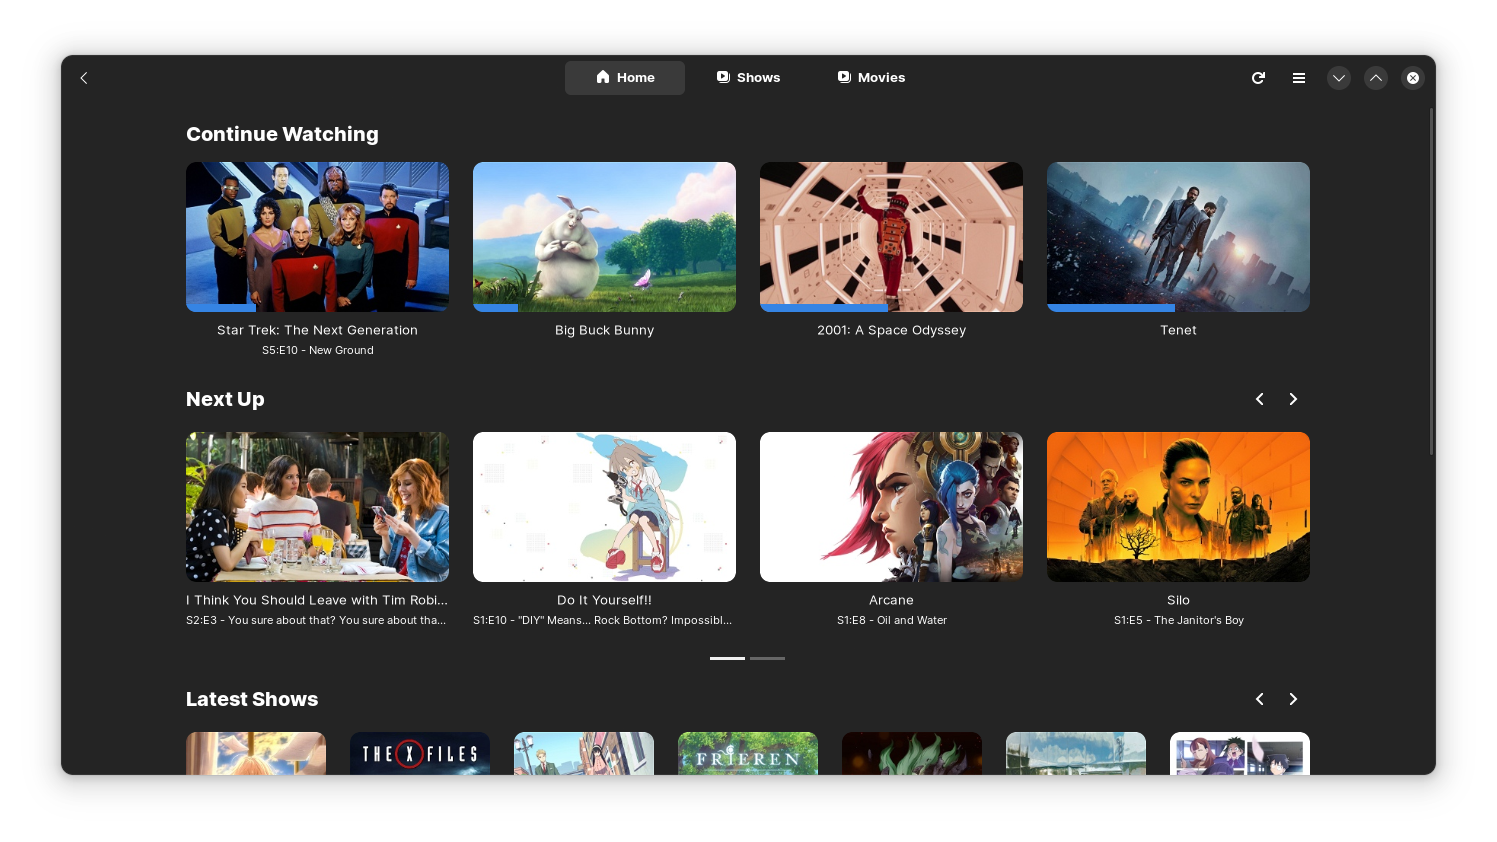
Task: Click the Big Buck Bunny progress bar
Action: pyautogui.click(x=604, y=308)
